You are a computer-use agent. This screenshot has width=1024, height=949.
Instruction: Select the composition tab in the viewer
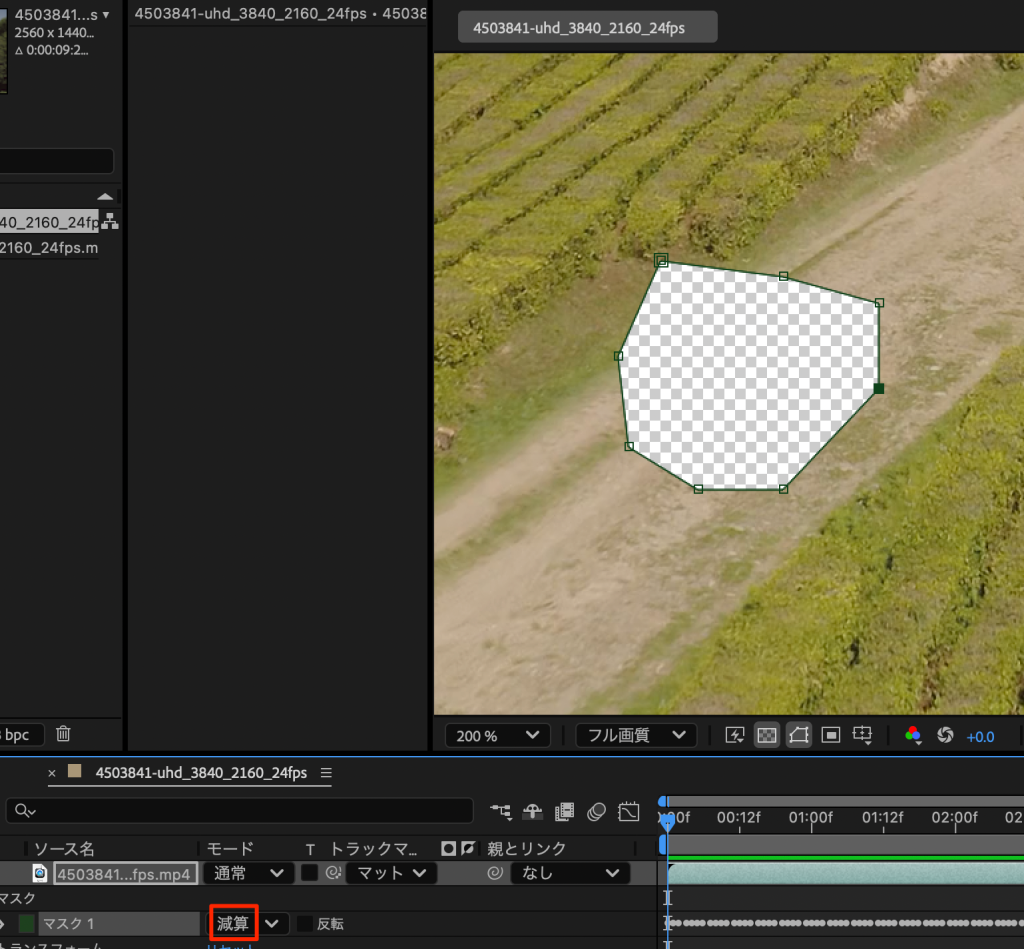tap(587, 28)
